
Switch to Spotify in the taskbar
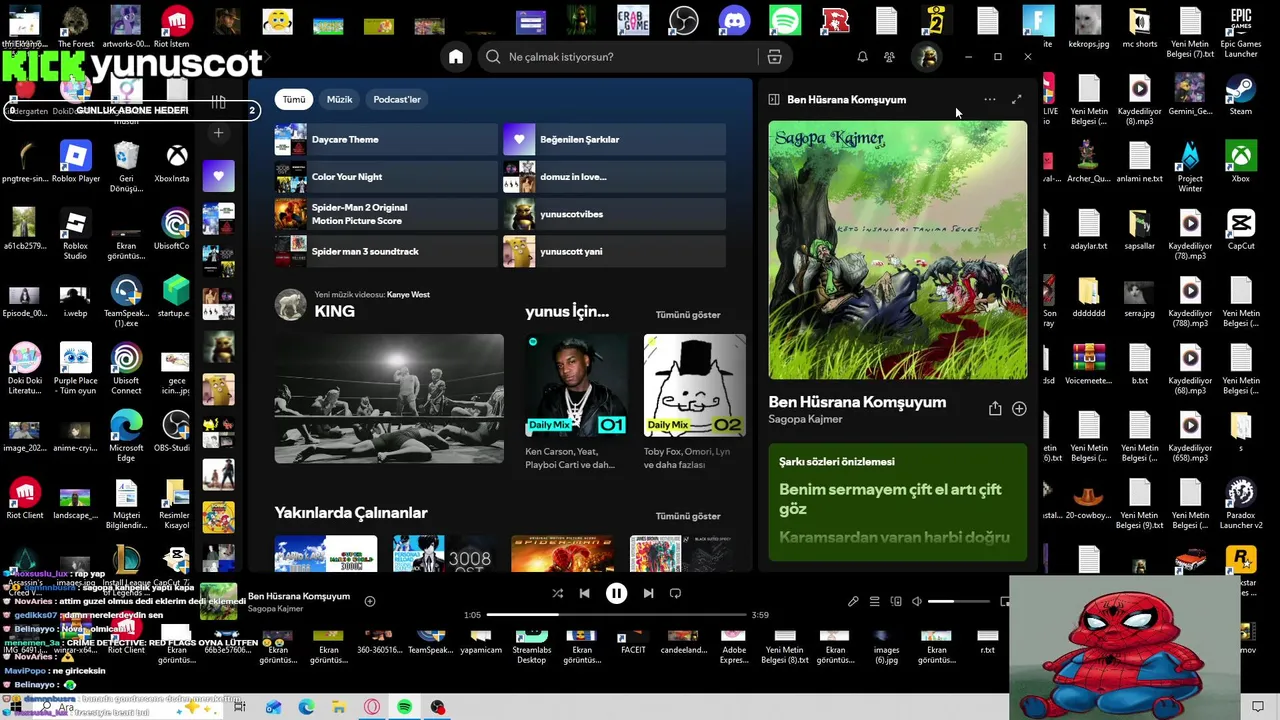[404, 707]
